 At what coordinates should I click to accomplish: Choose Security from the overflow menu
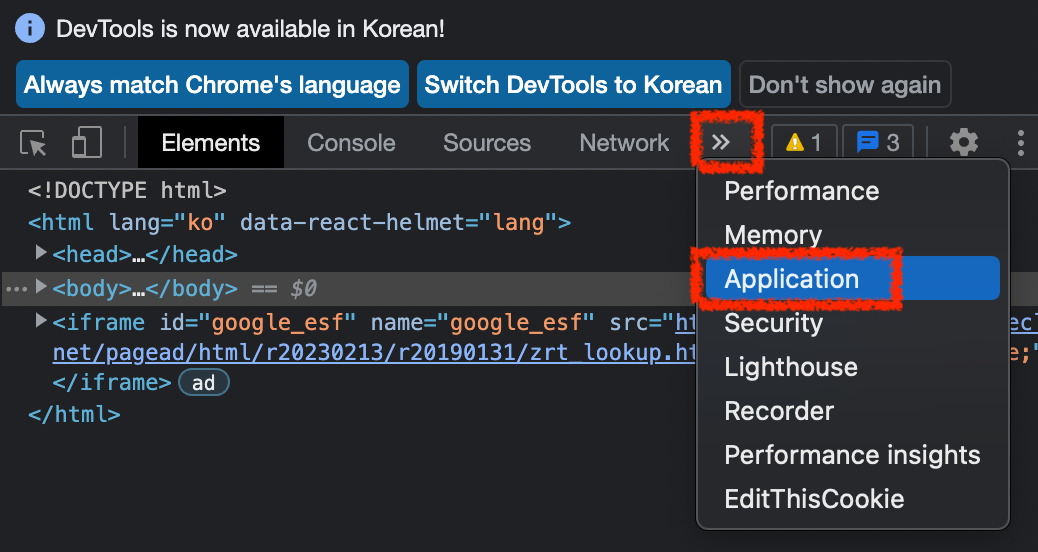[x=853, y=323]
